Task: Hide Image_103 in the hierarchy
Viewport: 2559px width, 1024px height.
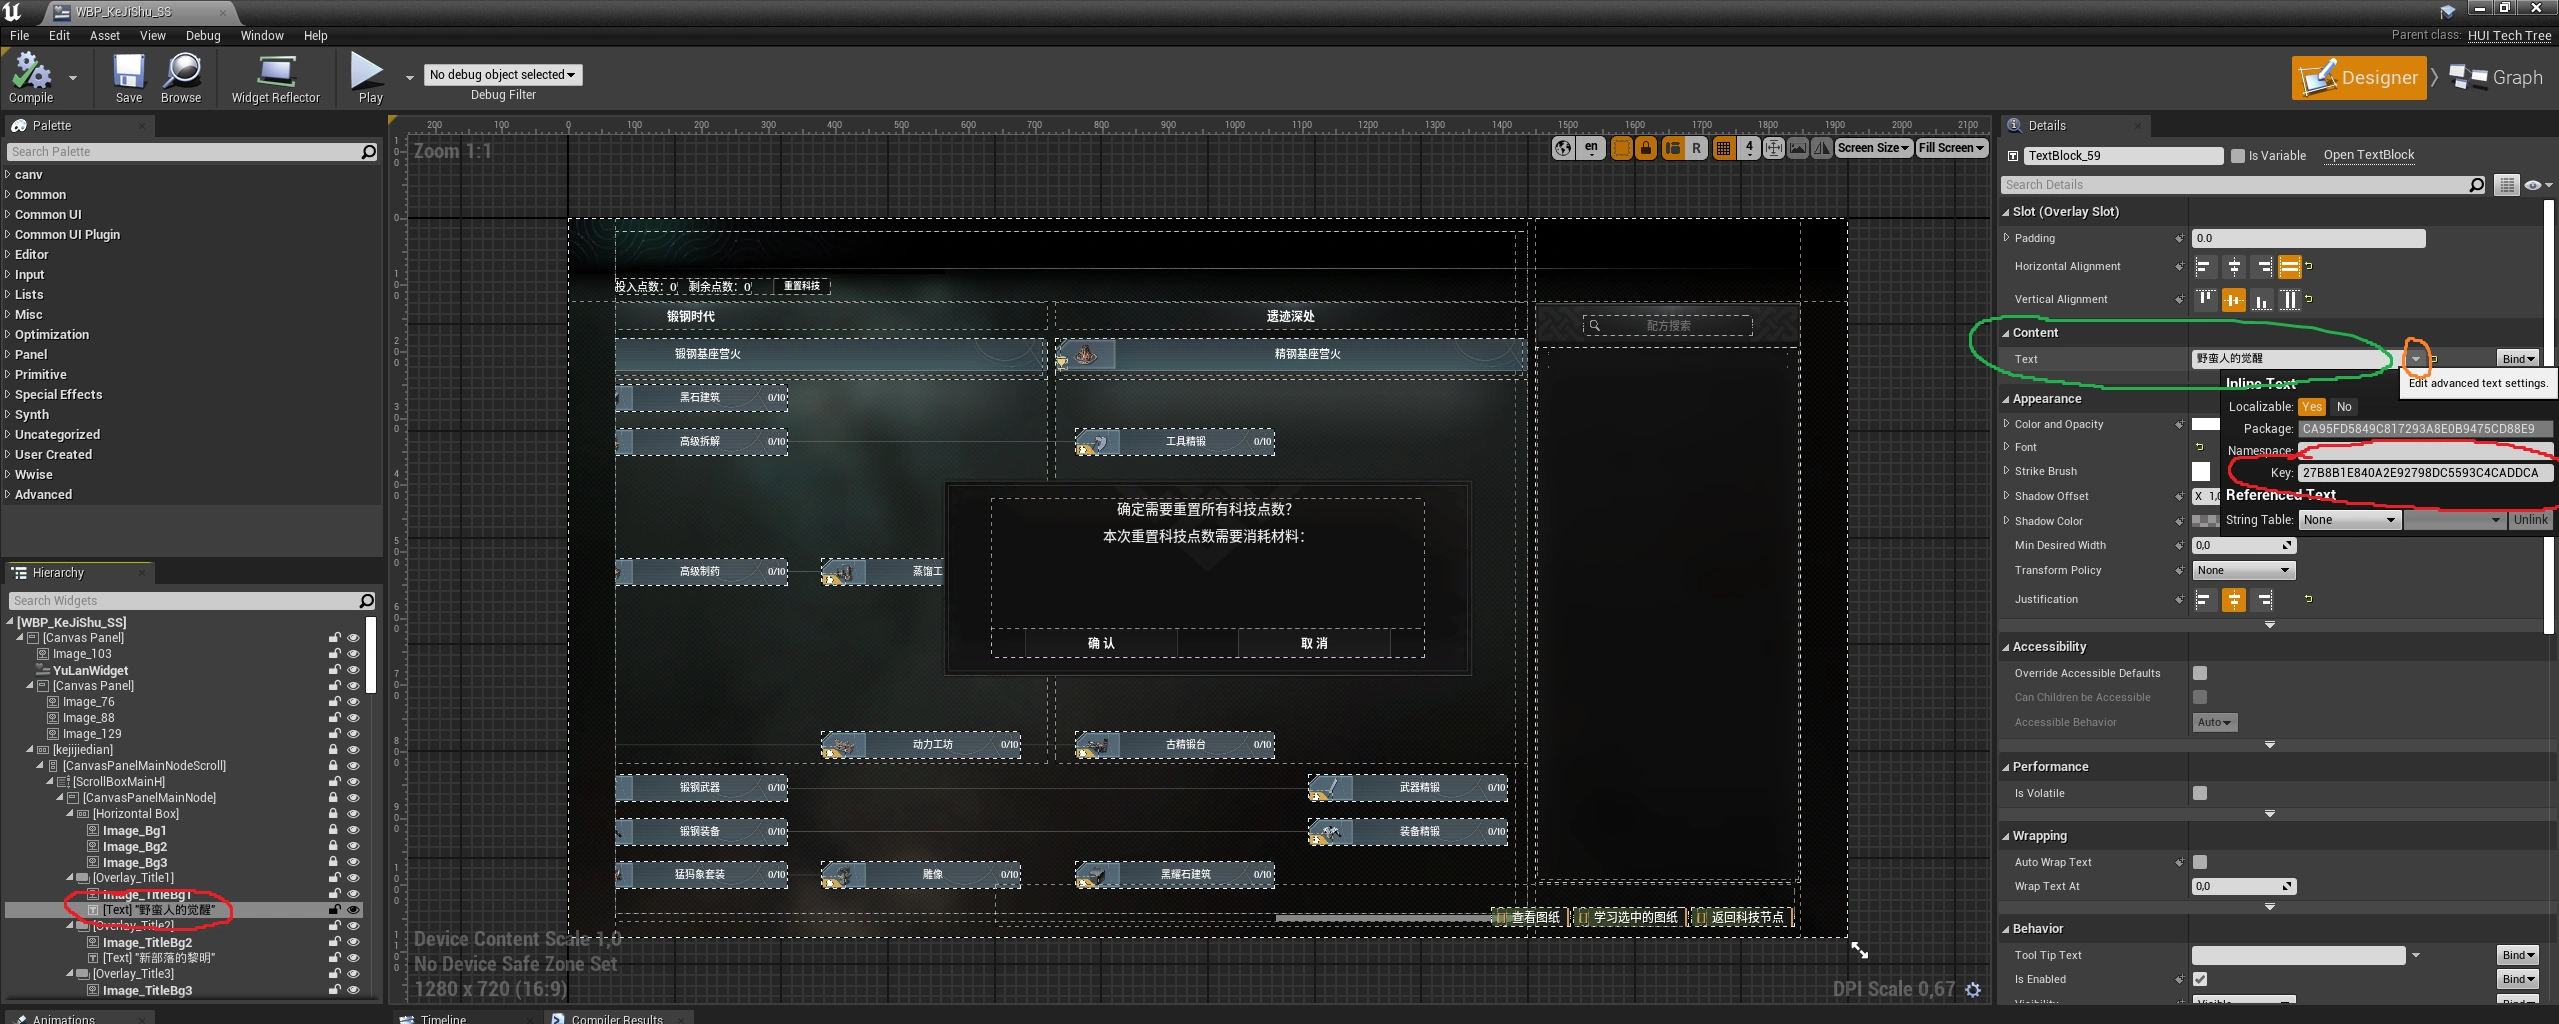Action: tap(353, 654)
